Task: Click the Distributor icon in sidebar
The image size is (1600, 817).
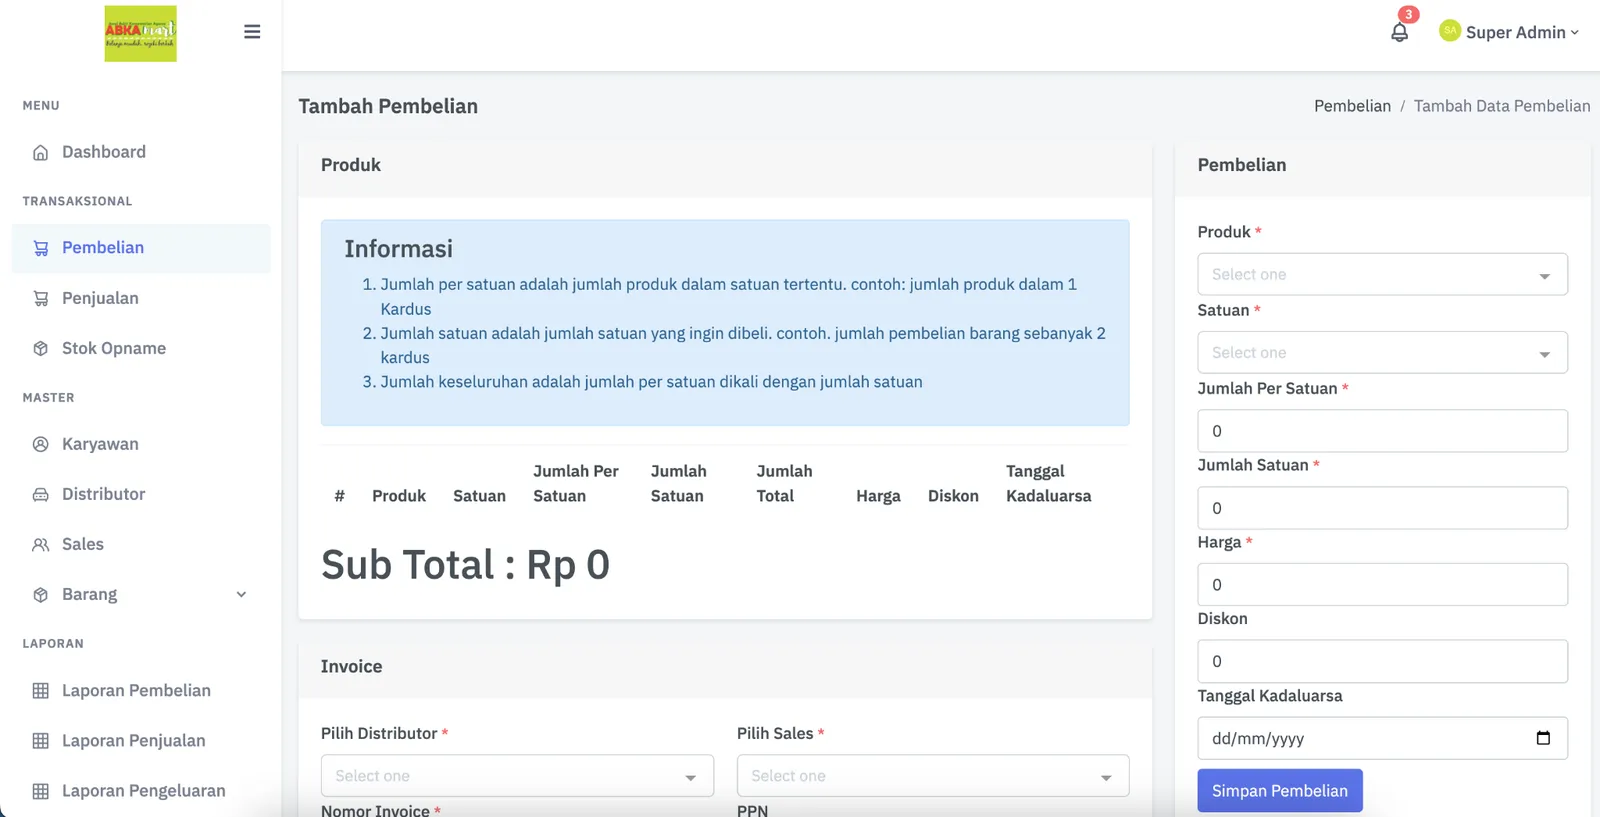Action: click(41, 494)
